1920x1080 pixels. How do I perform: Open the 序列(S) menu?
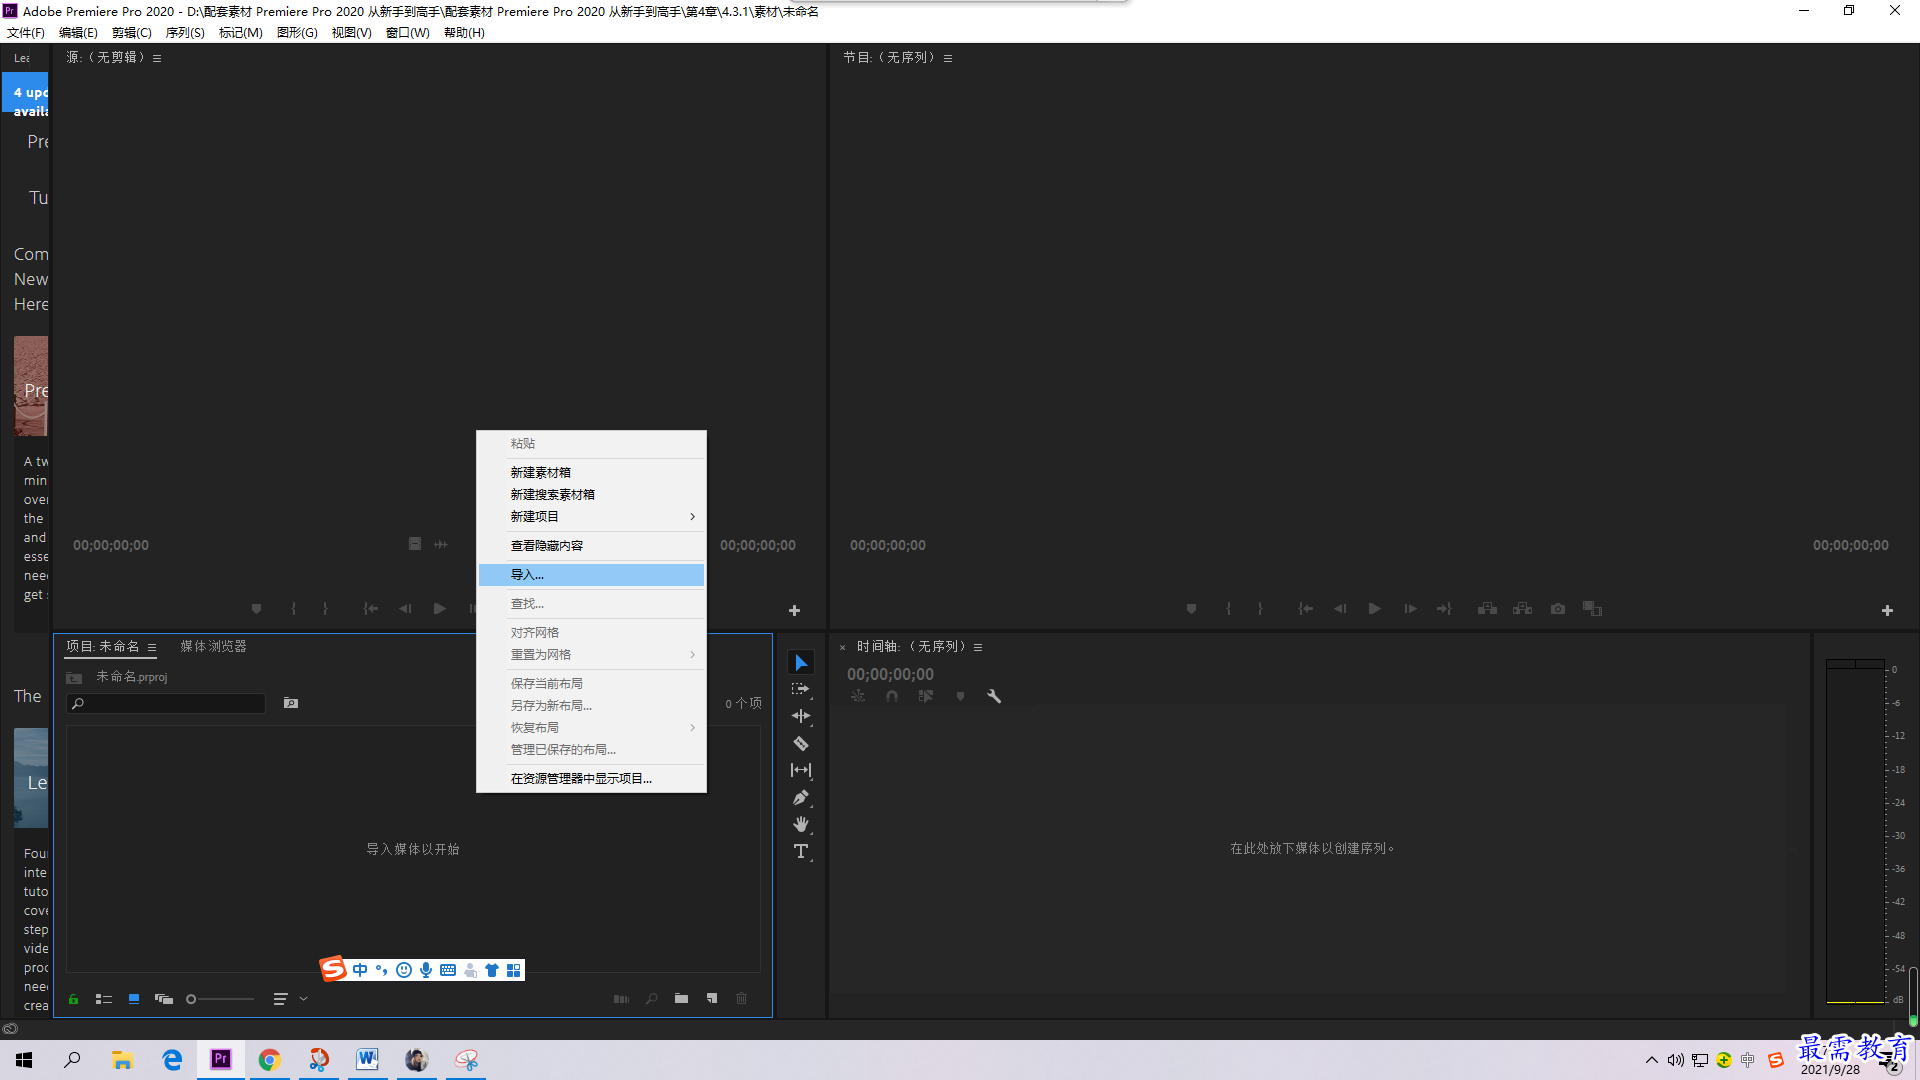(185, 33)
